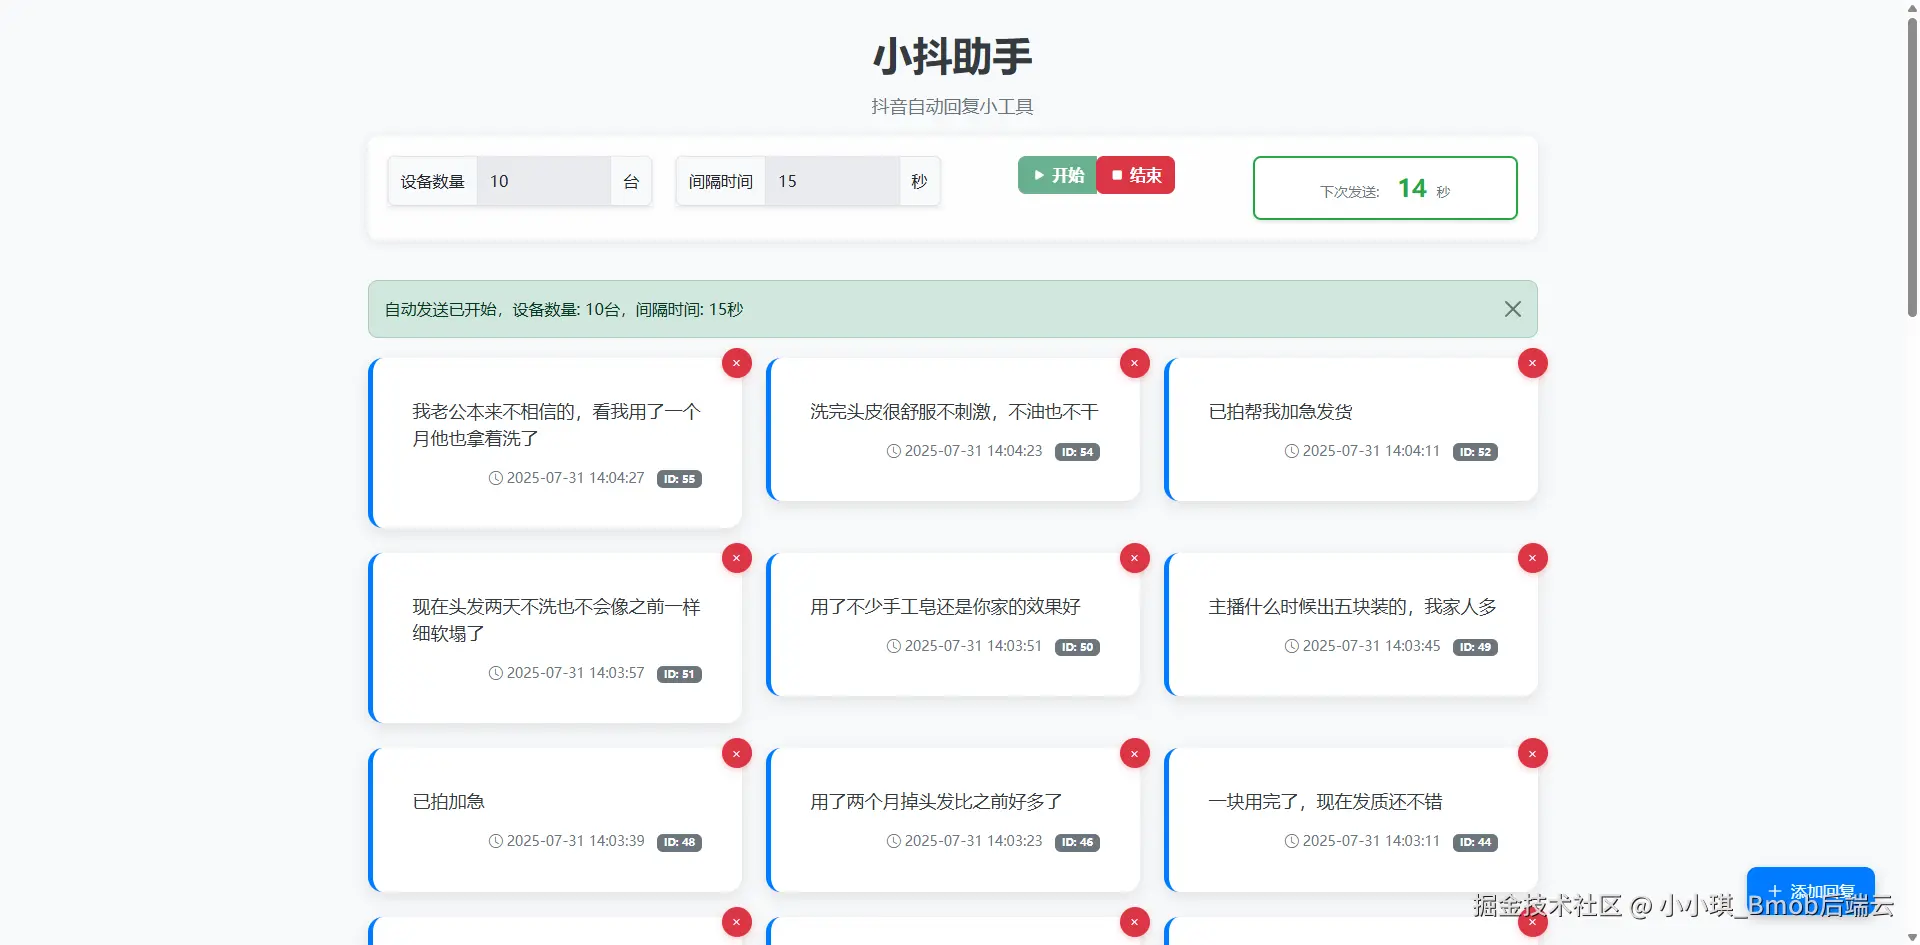
Task: Click the plus icon on the 添加回复 button
Action: click(x=1775, y=891)
